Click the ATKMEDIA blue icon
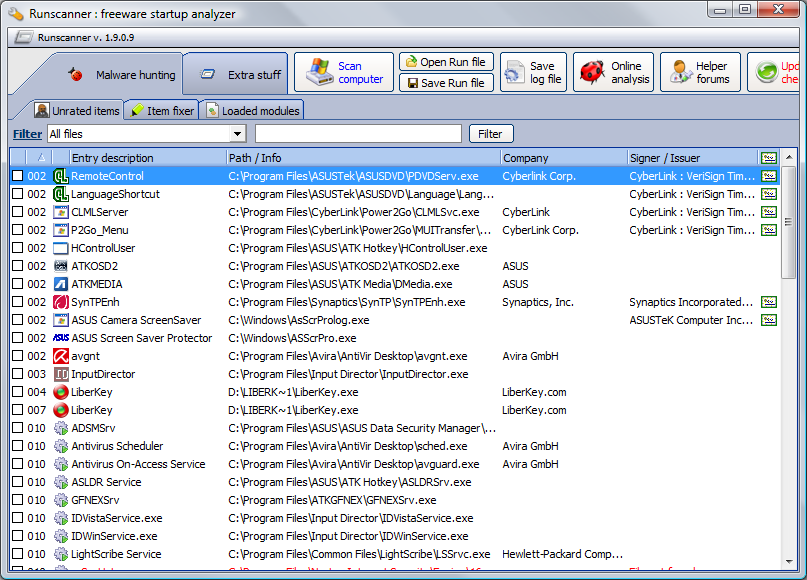This screenshot has width=807, height=580. (x=61, y=284)
